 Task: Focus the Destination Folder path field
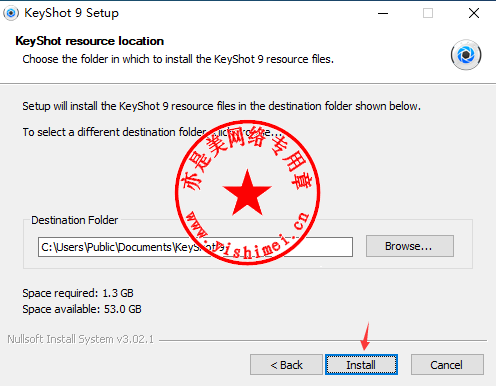pos(195,247)
